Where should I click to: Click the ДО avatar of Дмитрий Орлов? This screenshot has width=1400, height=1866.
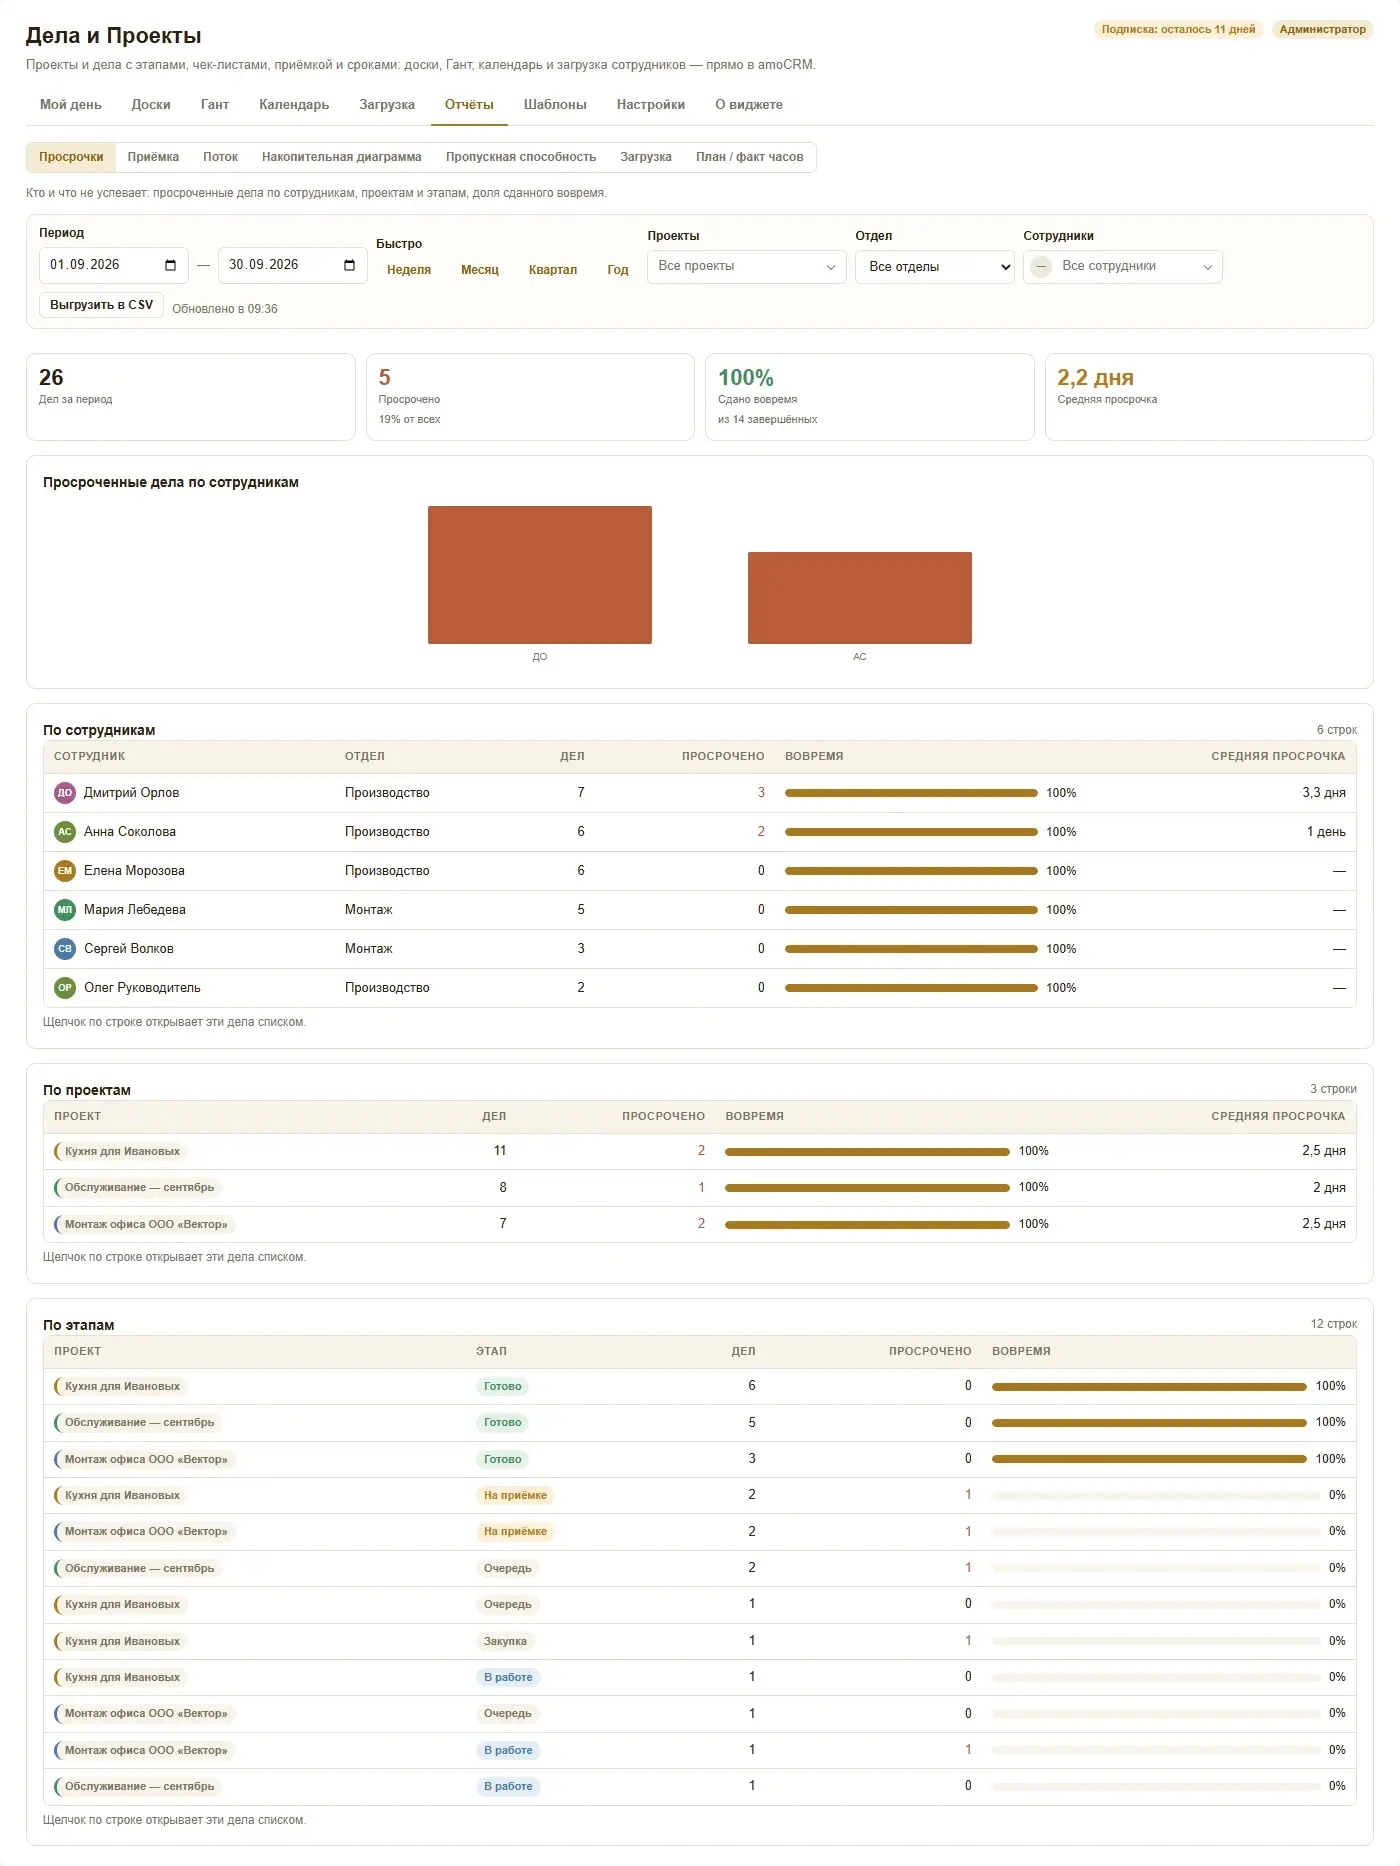pos(65,793)
